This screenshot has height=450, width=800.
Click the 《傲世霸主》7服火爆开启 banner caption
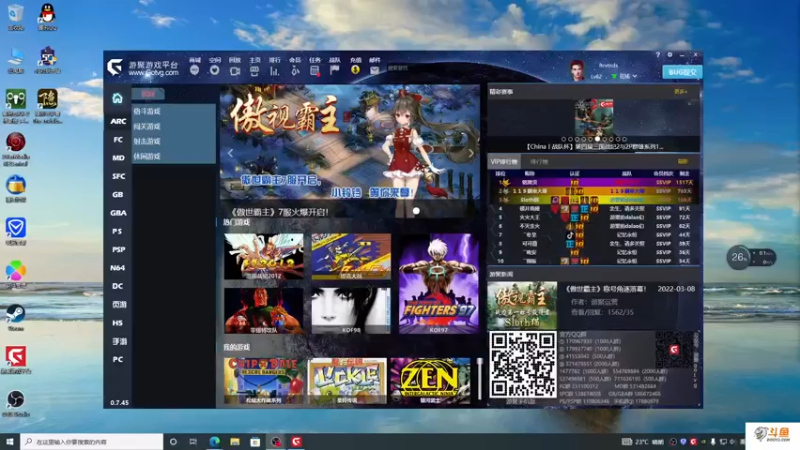pos(280,212)
